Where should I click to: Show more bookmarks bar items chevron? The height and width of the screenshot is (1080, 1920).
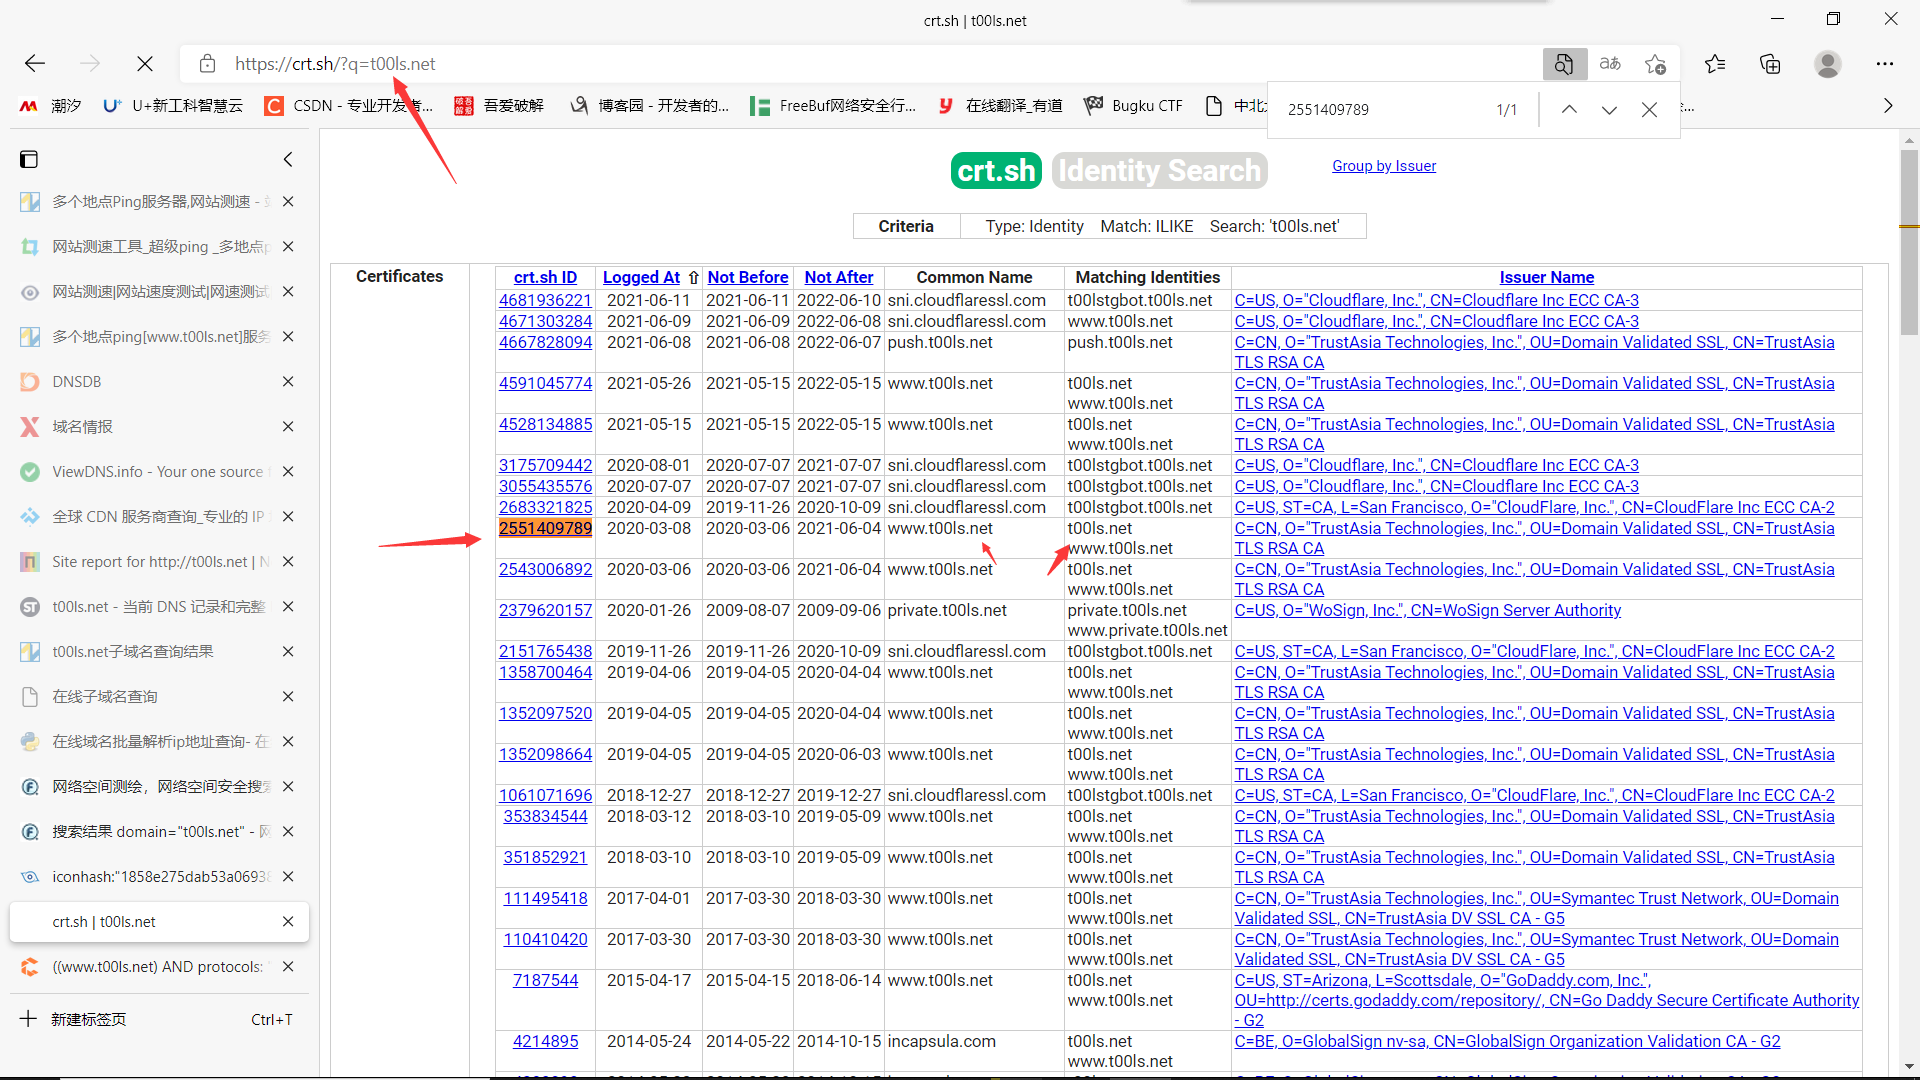pos(1888,106)
